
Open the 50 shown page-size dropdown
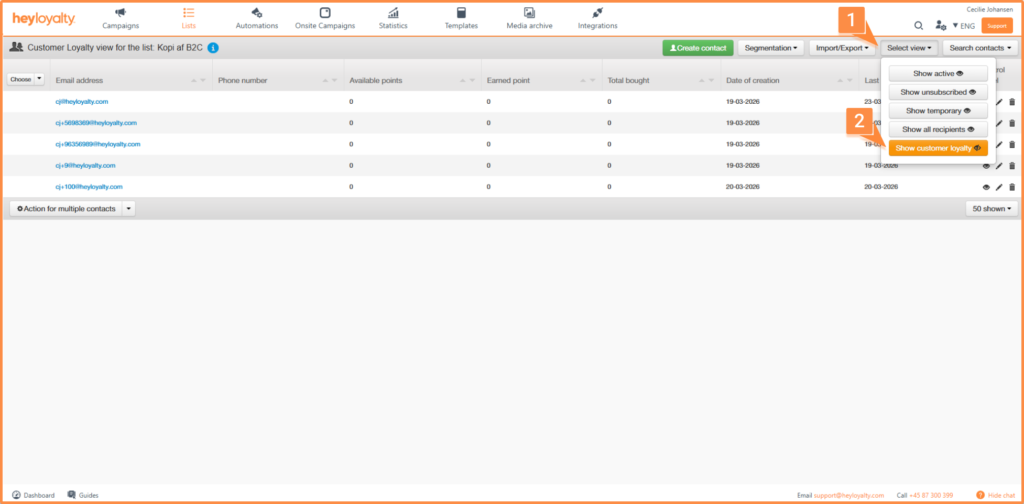pyautogui.click(x=992, y=209)
